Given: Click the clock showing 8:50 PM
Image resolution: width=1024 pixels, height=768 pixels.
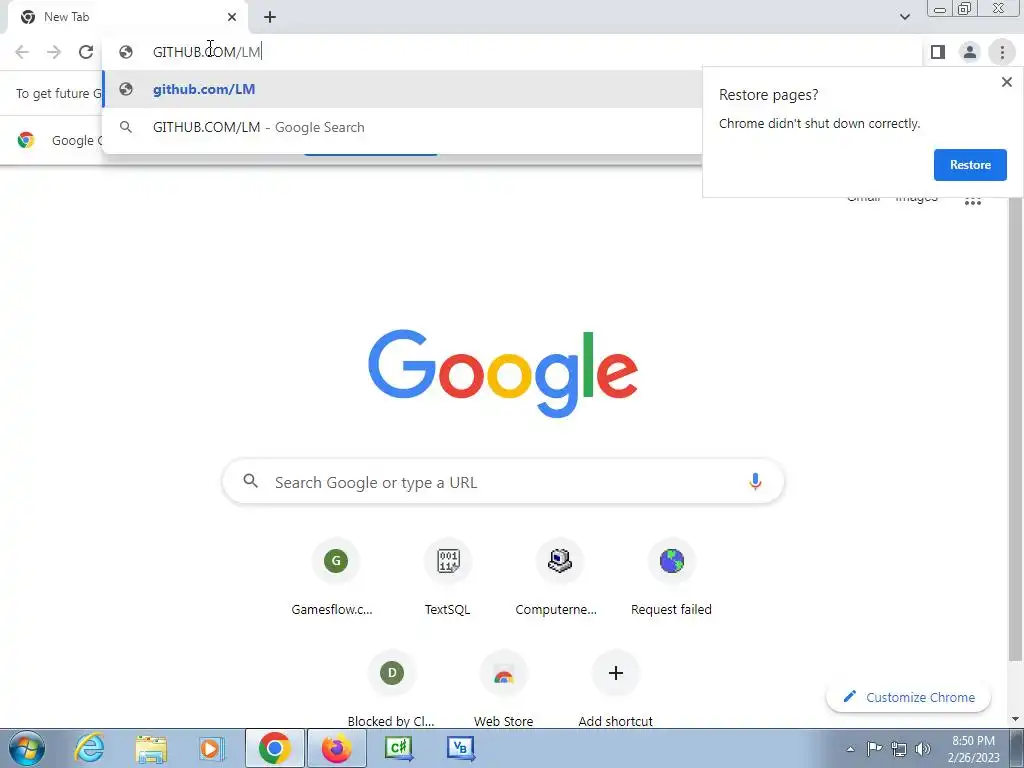Looking at the screenshot, I should click(973, 749).
